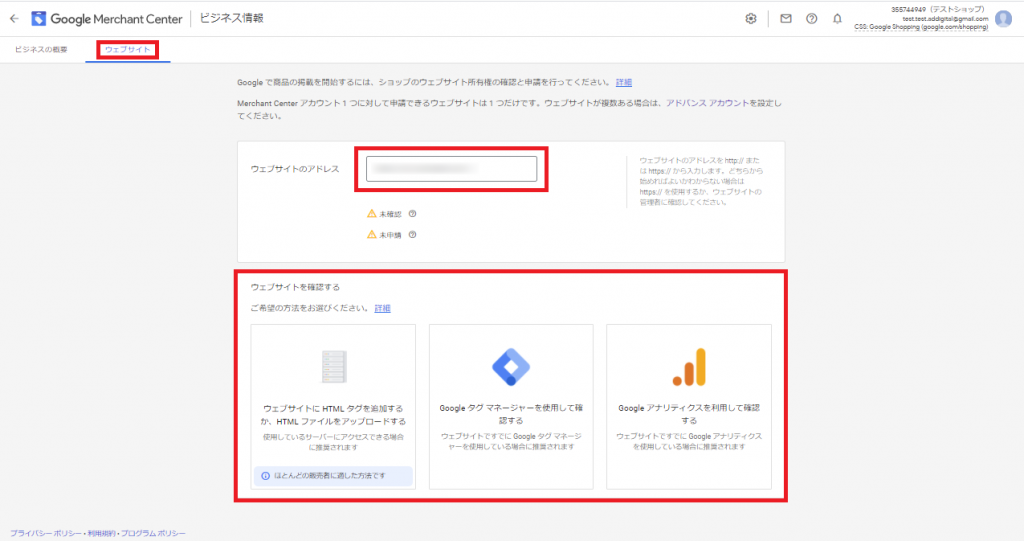Click the account email text in the header
The image size is (1024, 541).
(945, 19)
